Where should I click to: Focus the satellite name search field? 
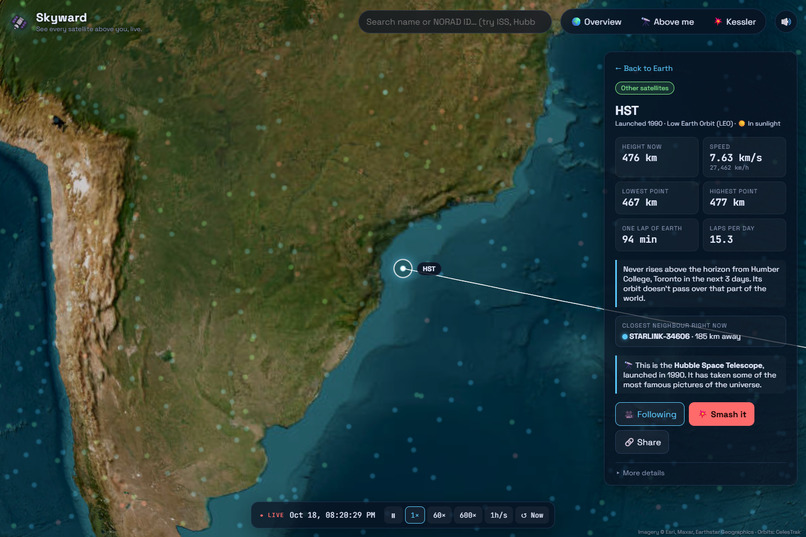[455, 22]
